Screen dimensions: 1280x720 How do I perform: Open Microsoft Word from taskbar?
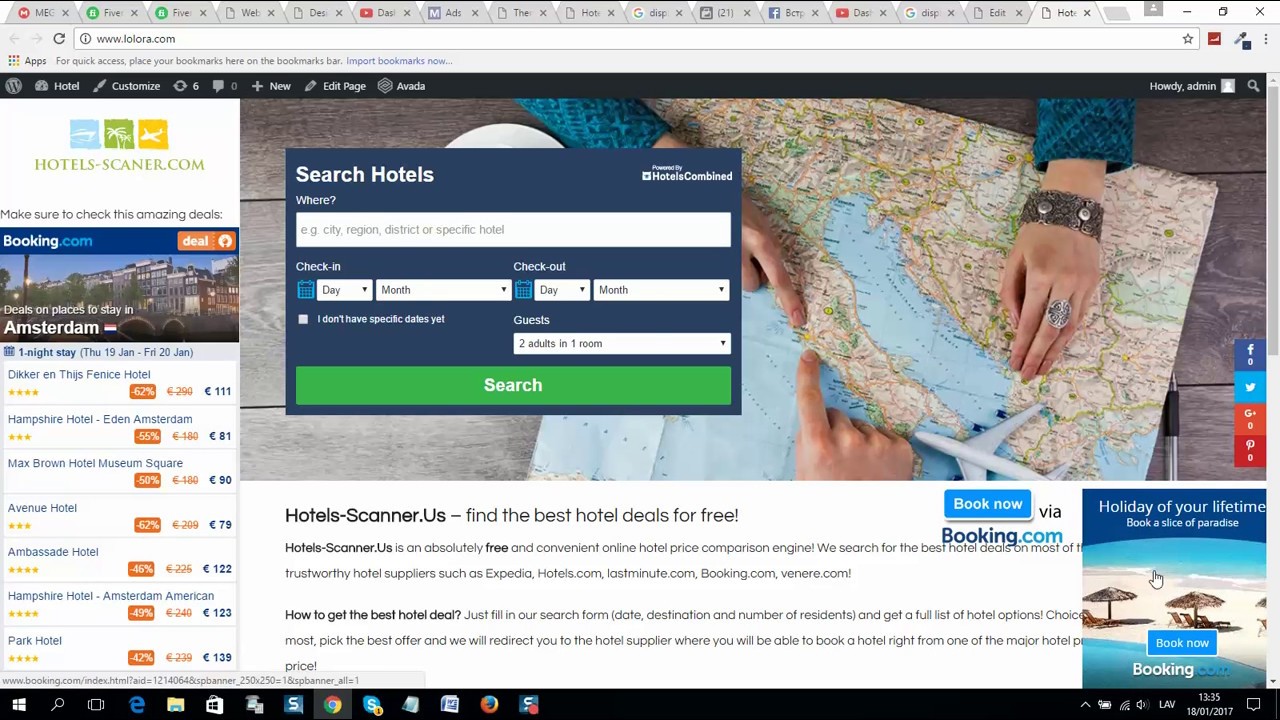(450, 705)
